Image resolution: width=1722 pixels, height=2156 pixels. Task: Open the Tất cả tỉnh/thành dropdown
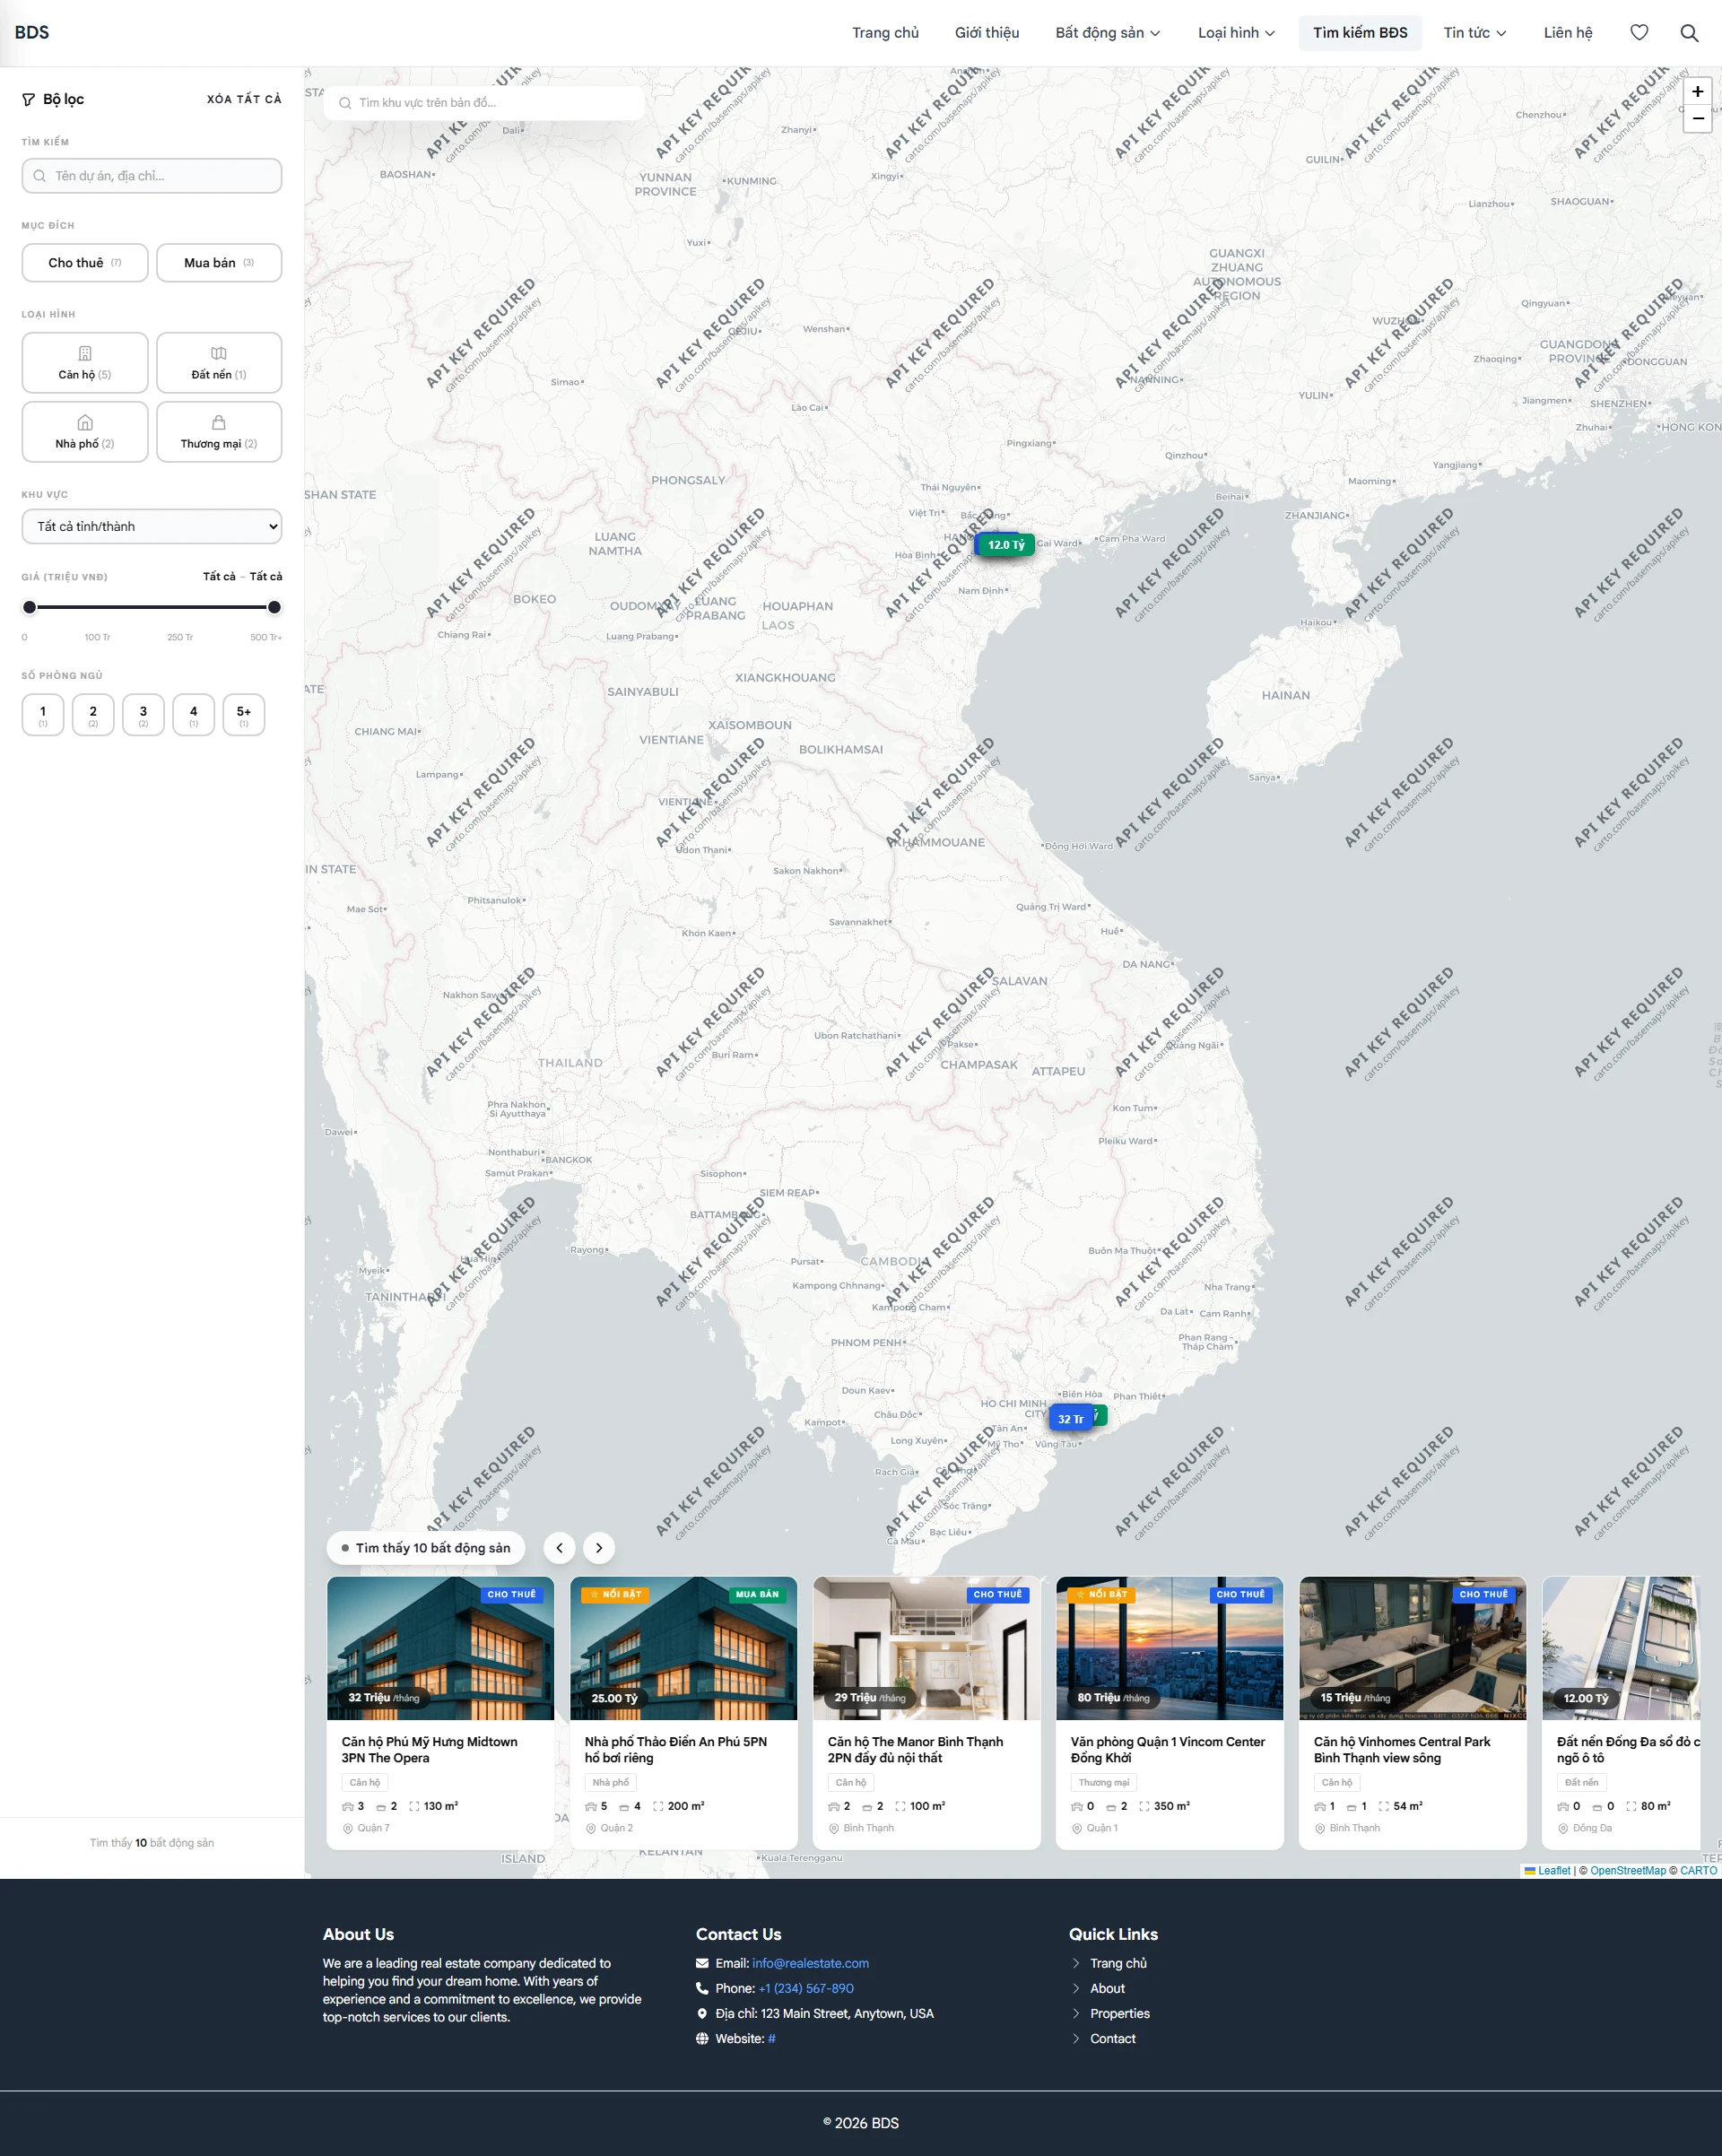152,527
